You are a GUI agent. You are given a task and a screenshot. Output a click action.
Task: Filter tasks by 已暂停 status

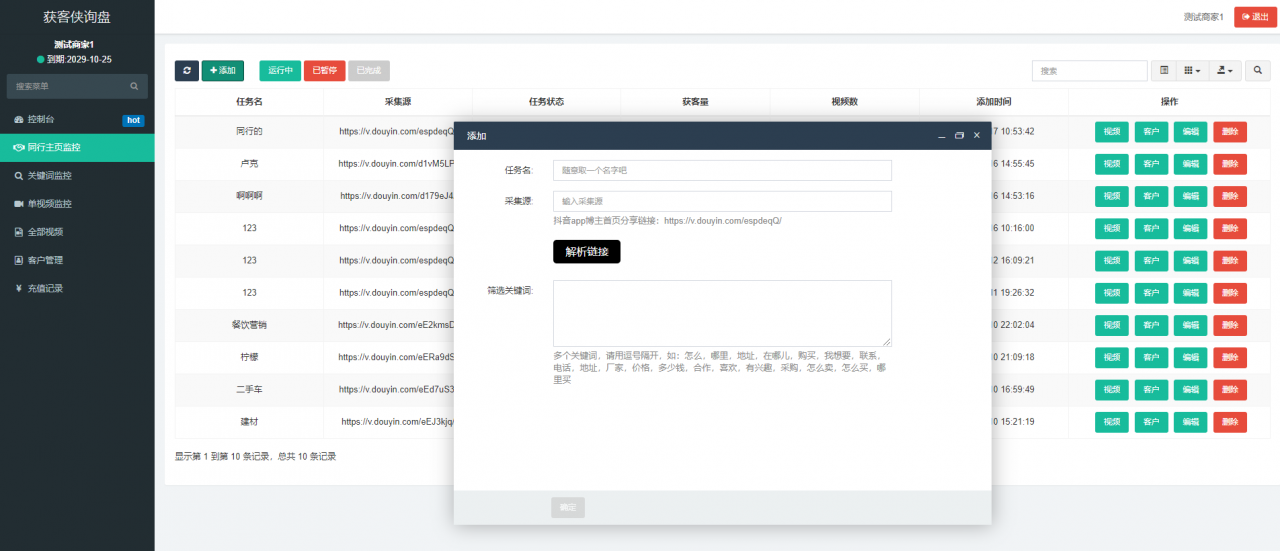[325, 71]
